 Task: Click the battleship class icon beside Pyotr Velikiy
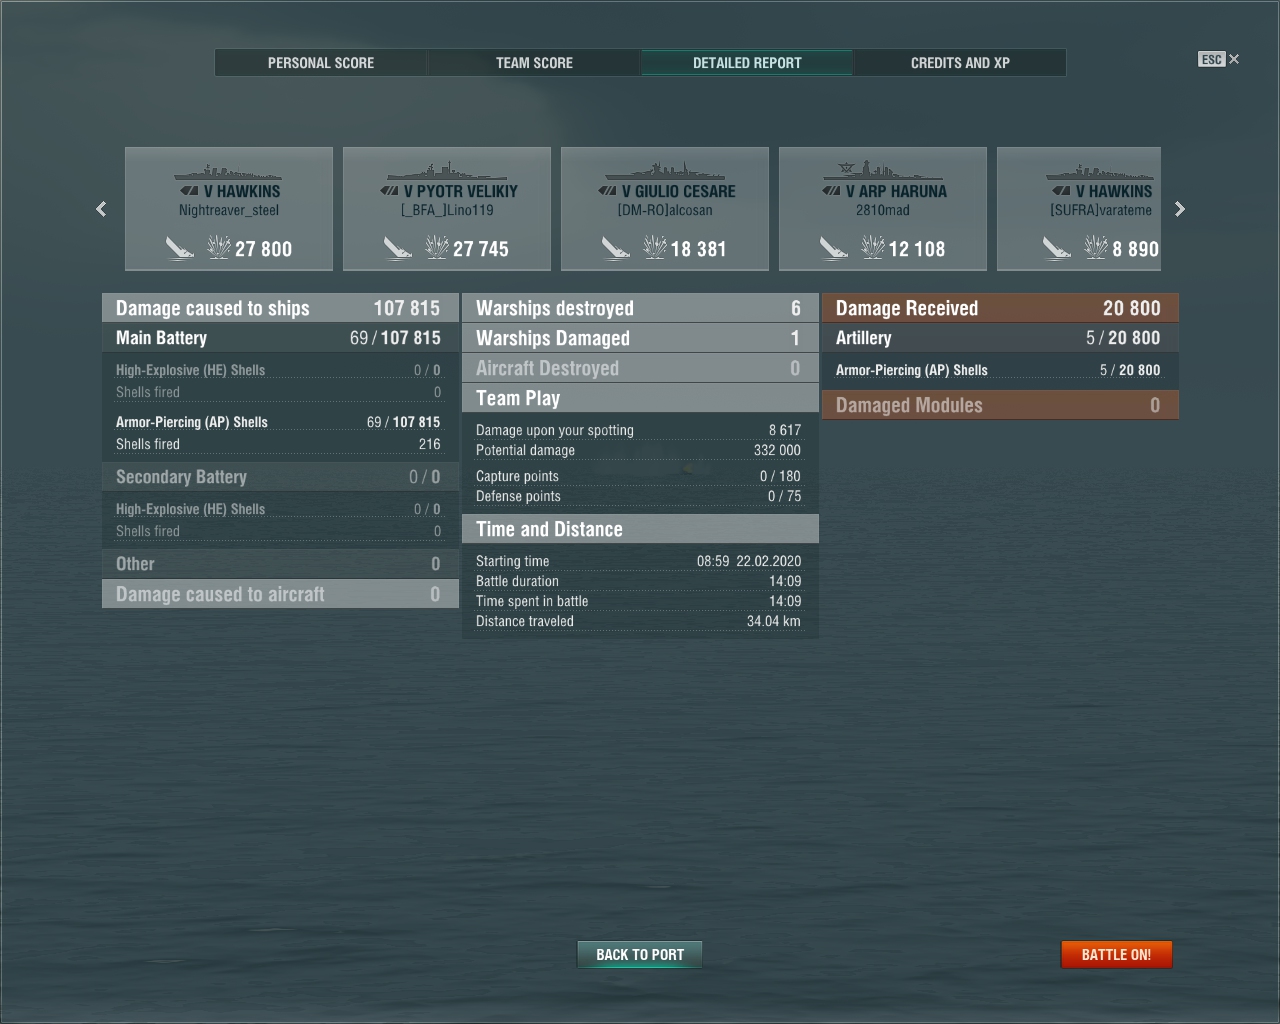(390, 191)
